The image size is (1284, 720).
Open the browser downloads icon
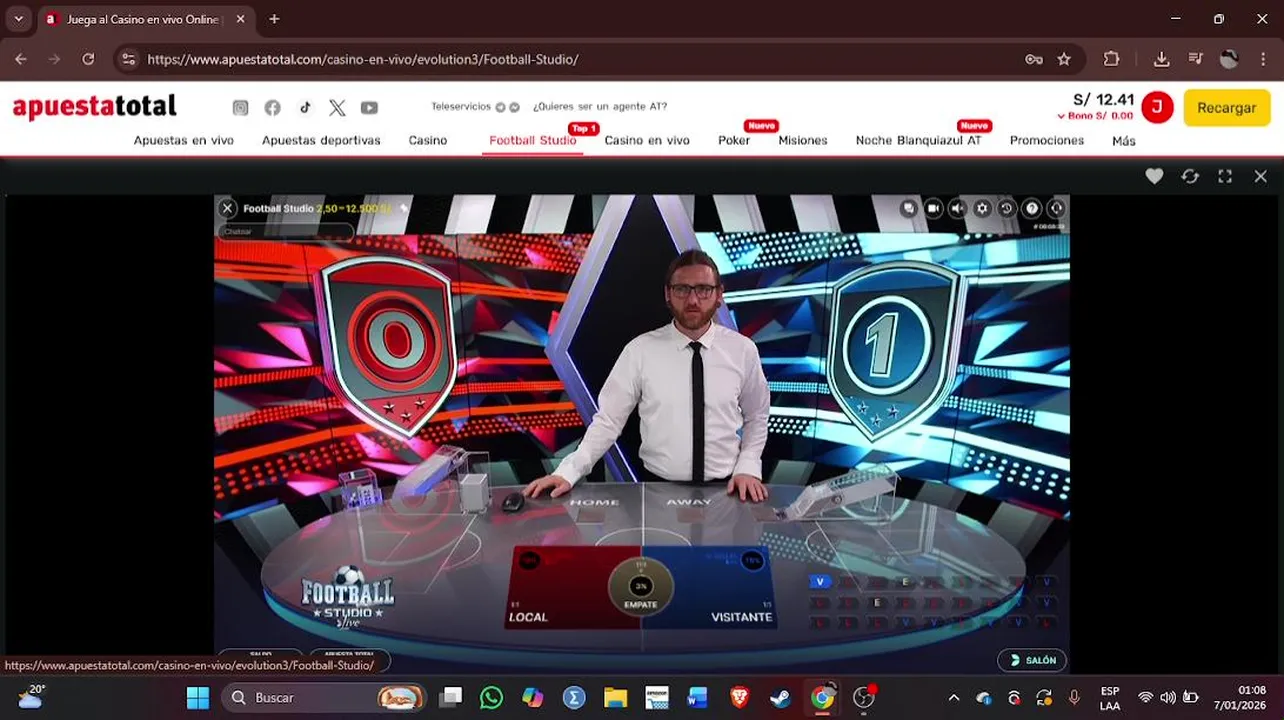(x=1161, y=59)
